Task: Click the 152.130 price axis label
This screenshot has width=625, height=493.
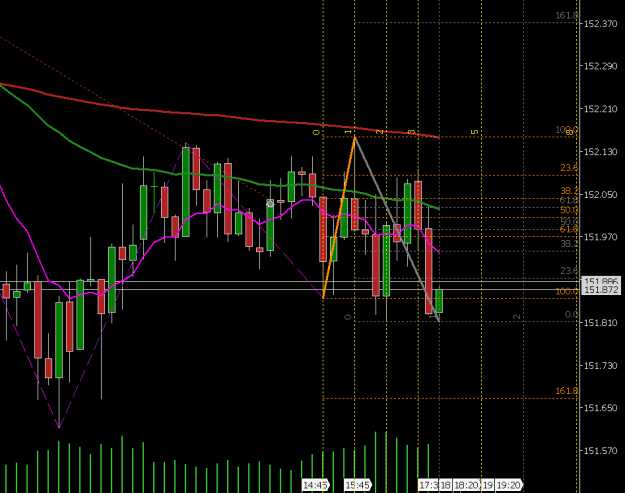Action: 600,151
